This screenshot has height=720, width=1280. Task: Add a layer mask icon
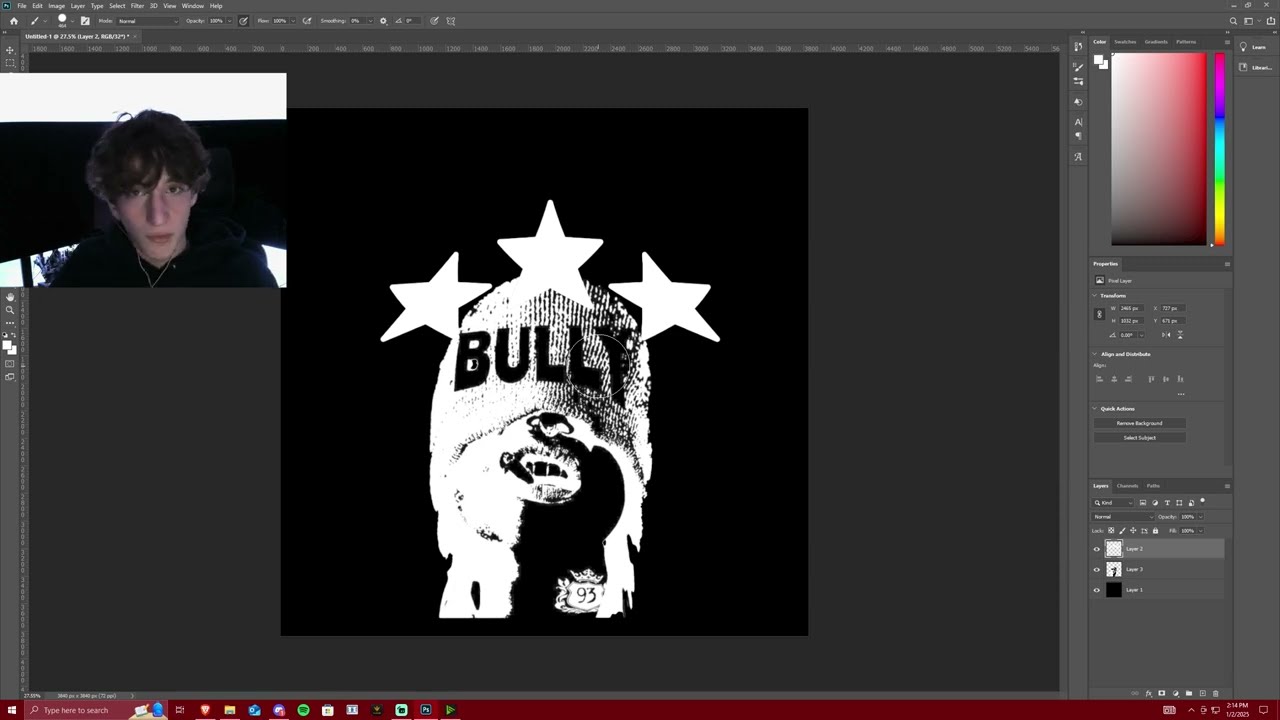(x=1161, y=693)
